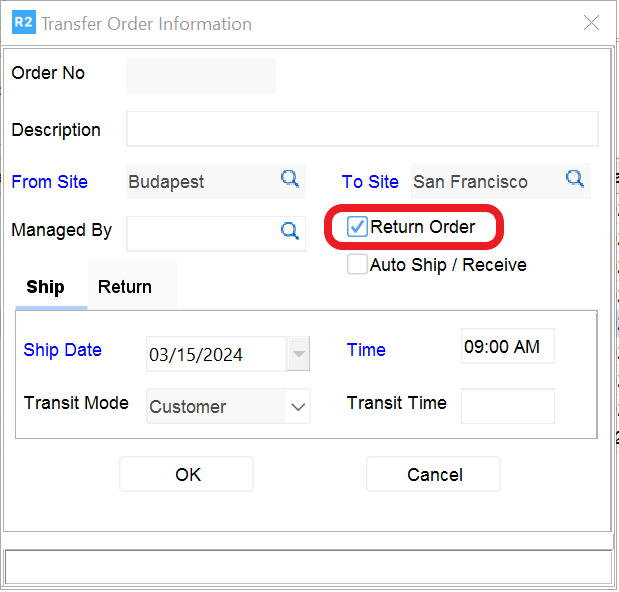
Task: Switch to the Return tab
Action: (x=125, y=287)
